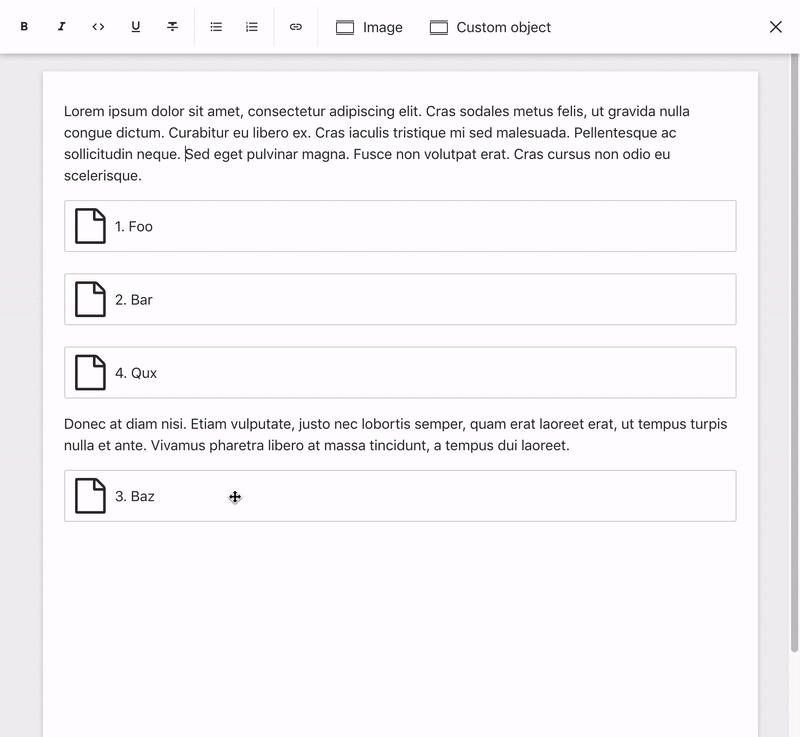Toggle bold formatting

[x=24, y=27]
